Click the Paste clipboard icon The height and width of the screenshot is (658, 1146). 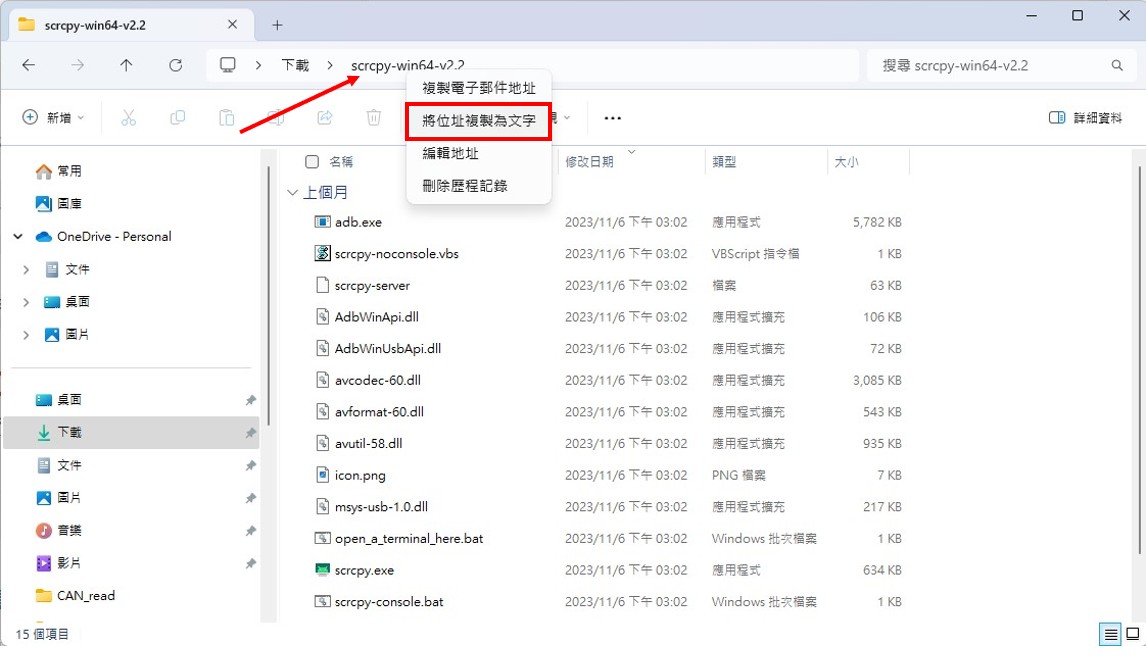[227, 118]
